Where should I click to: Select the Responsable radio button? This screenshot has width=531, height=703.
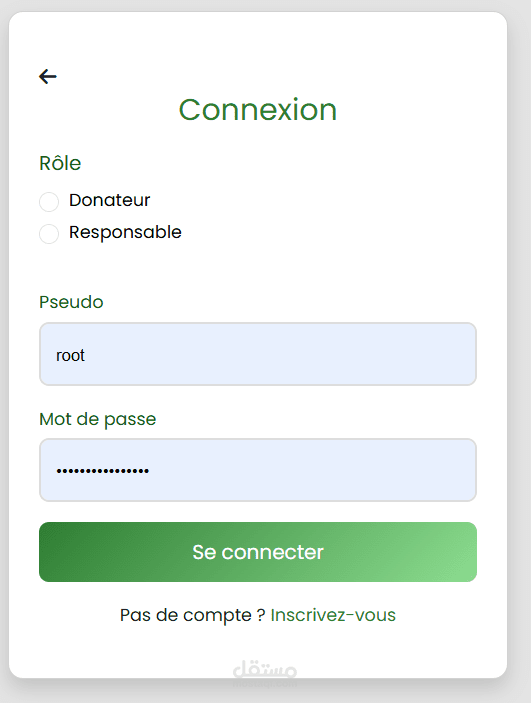[x=49, y=234]
